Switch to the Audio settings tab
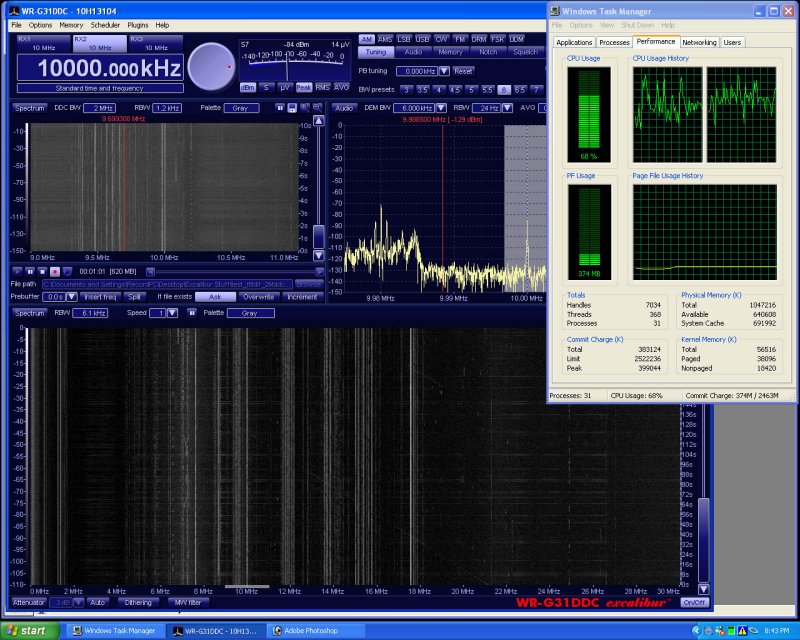The image size is (800, 640). tap(413, 52)
